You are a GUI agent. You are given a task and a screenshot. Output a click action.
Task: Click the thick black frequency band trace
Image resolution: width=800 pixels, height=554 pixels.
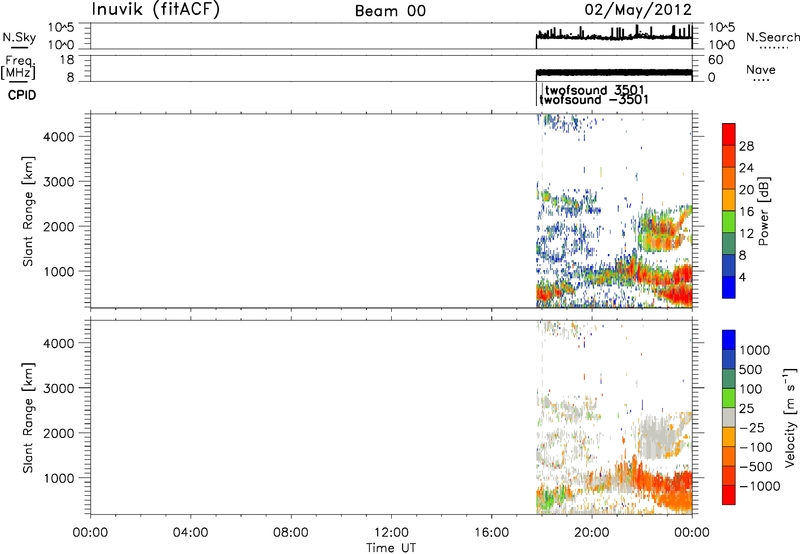pyautogui.click(x=614, y=72)
